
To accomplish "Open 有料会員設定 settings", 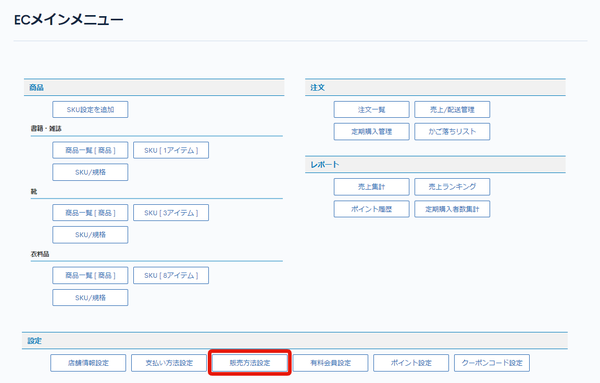I will 331,363.
